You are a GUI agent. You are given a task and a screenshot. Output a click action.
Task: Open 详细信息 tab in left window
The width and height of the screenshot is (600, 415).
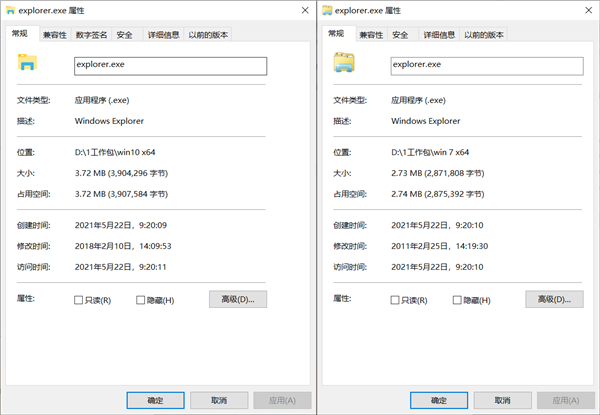(164, 35)
